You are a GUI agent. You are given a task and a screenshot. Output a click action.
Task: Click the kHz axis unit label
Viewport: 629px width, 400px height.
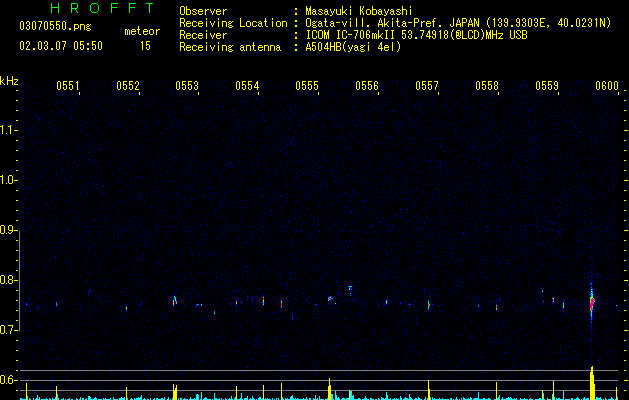pos(9,81)
